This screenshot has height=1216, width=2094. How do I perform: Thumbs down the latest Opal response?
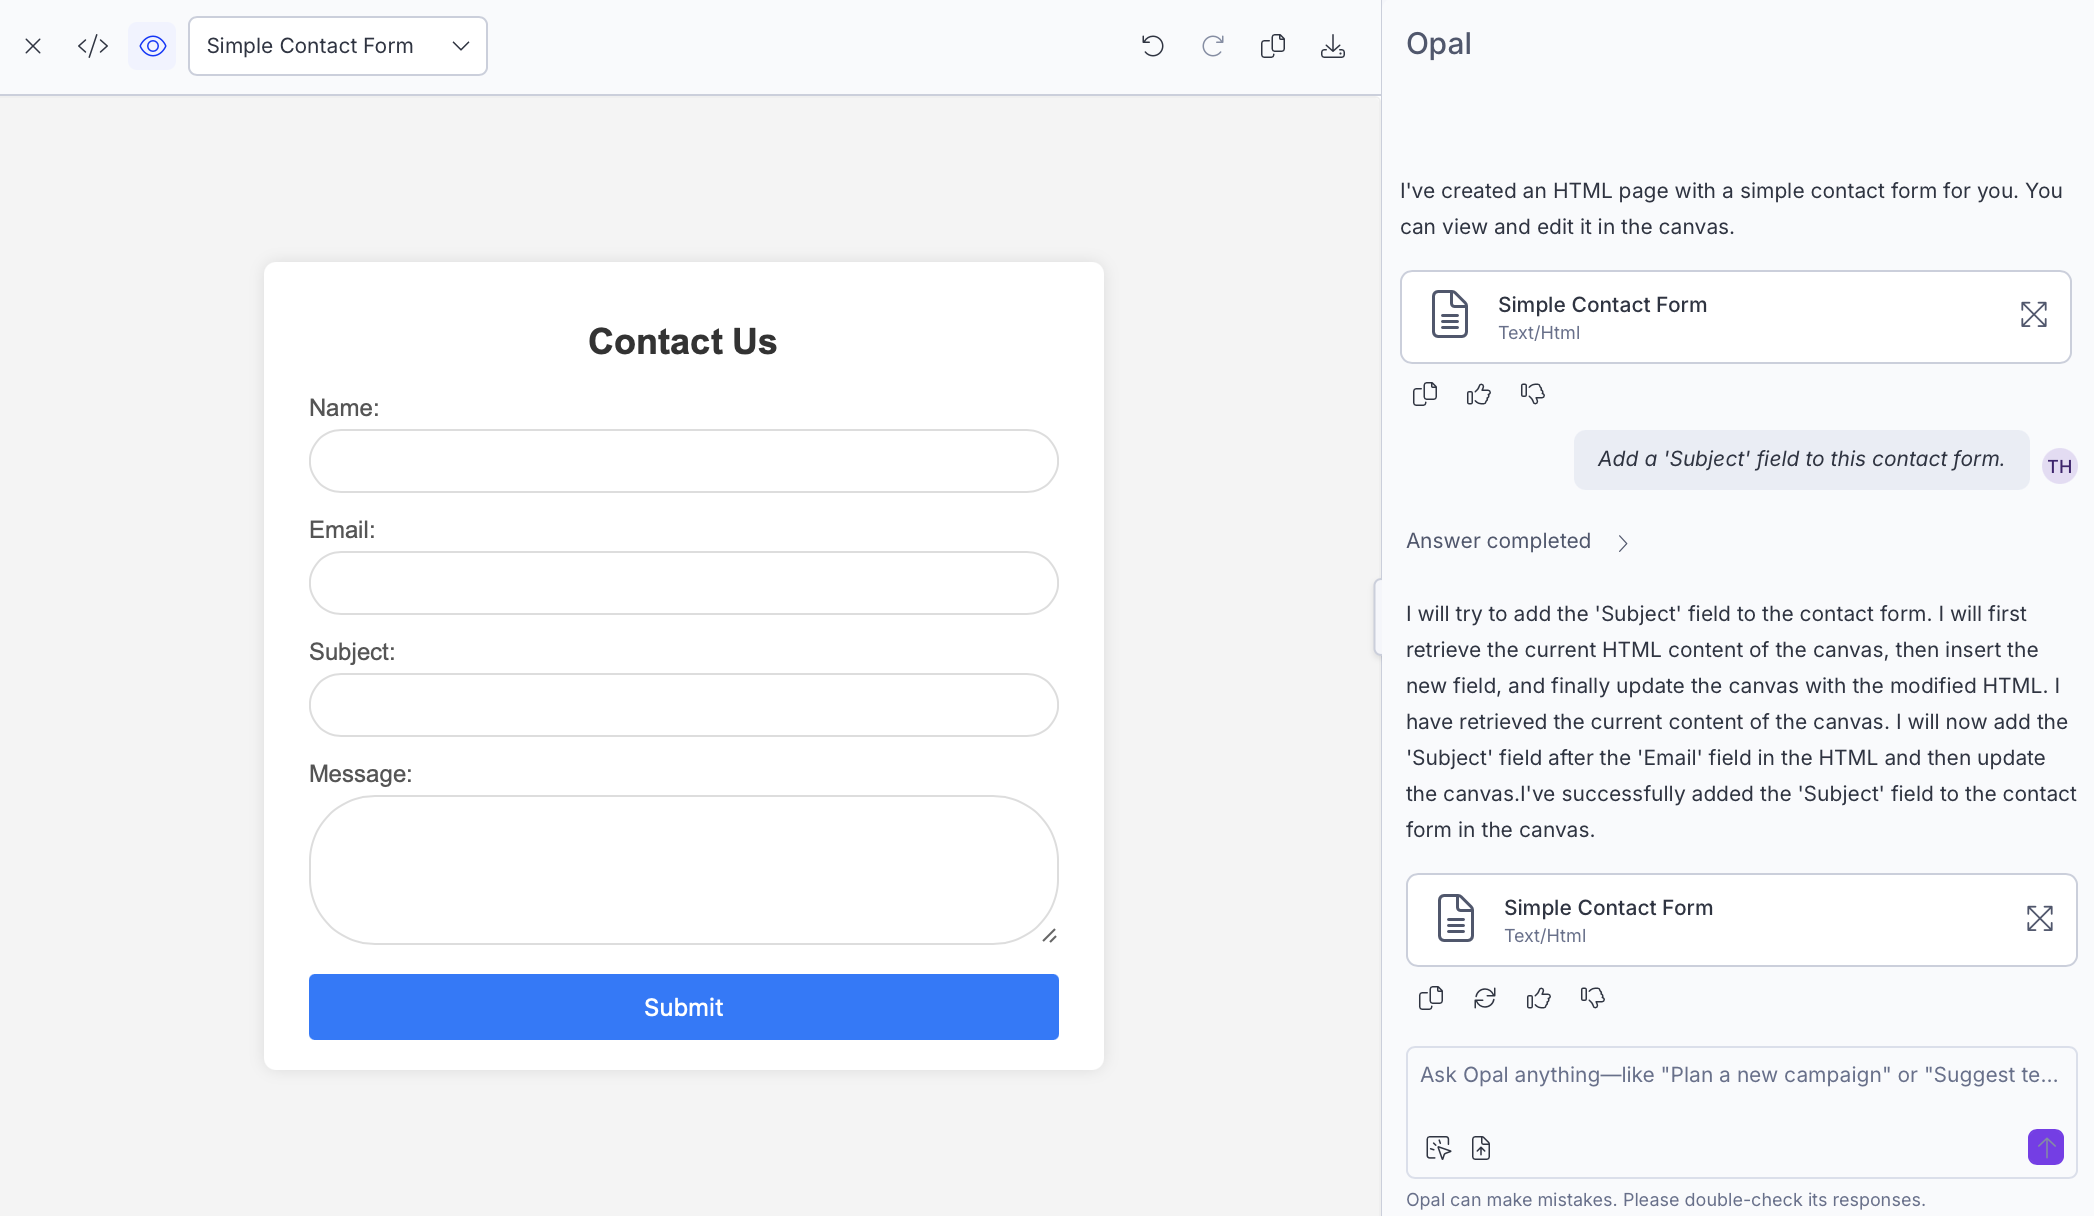click(x=1592, y=998)
